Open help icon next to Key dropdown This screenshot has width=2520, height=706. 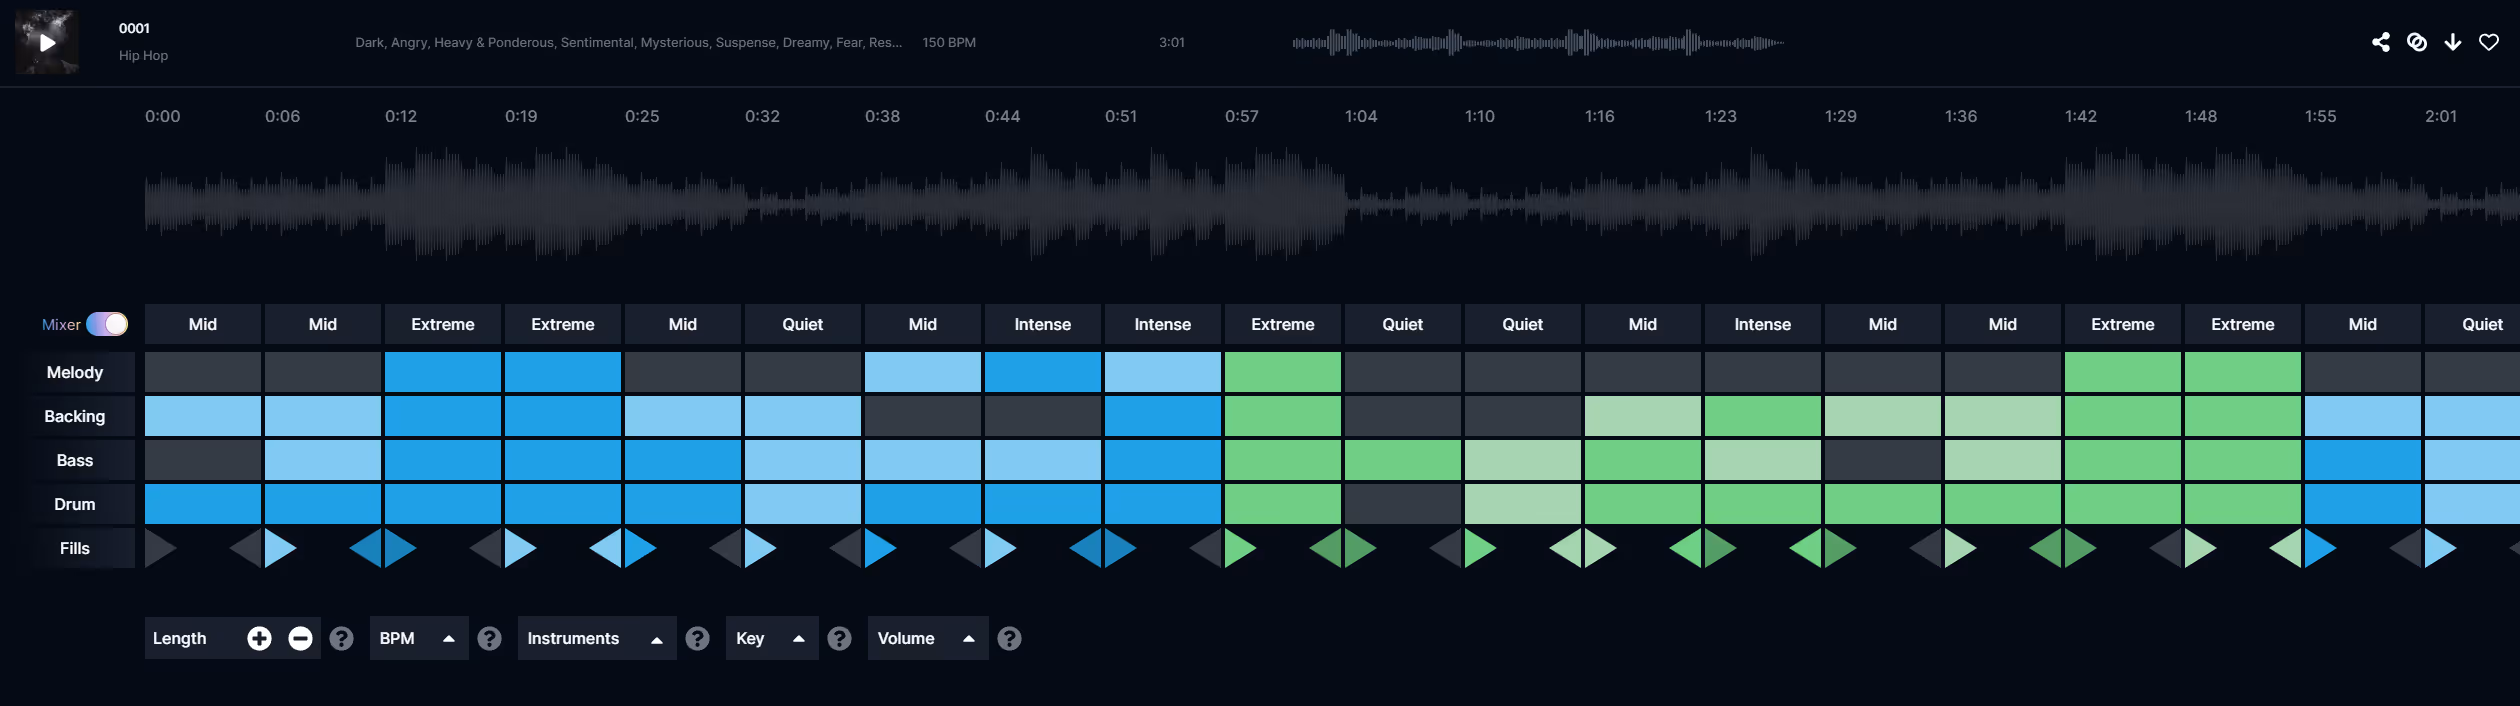coord(839,638)
